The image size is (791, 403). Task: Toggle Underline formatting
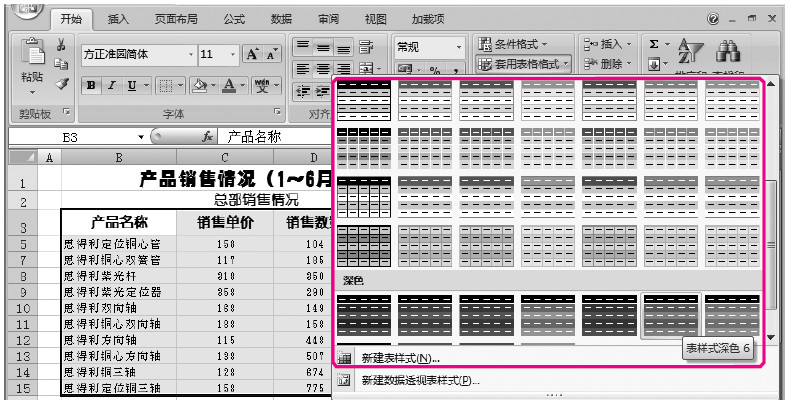pyautogui.click(x=132, y=86)
